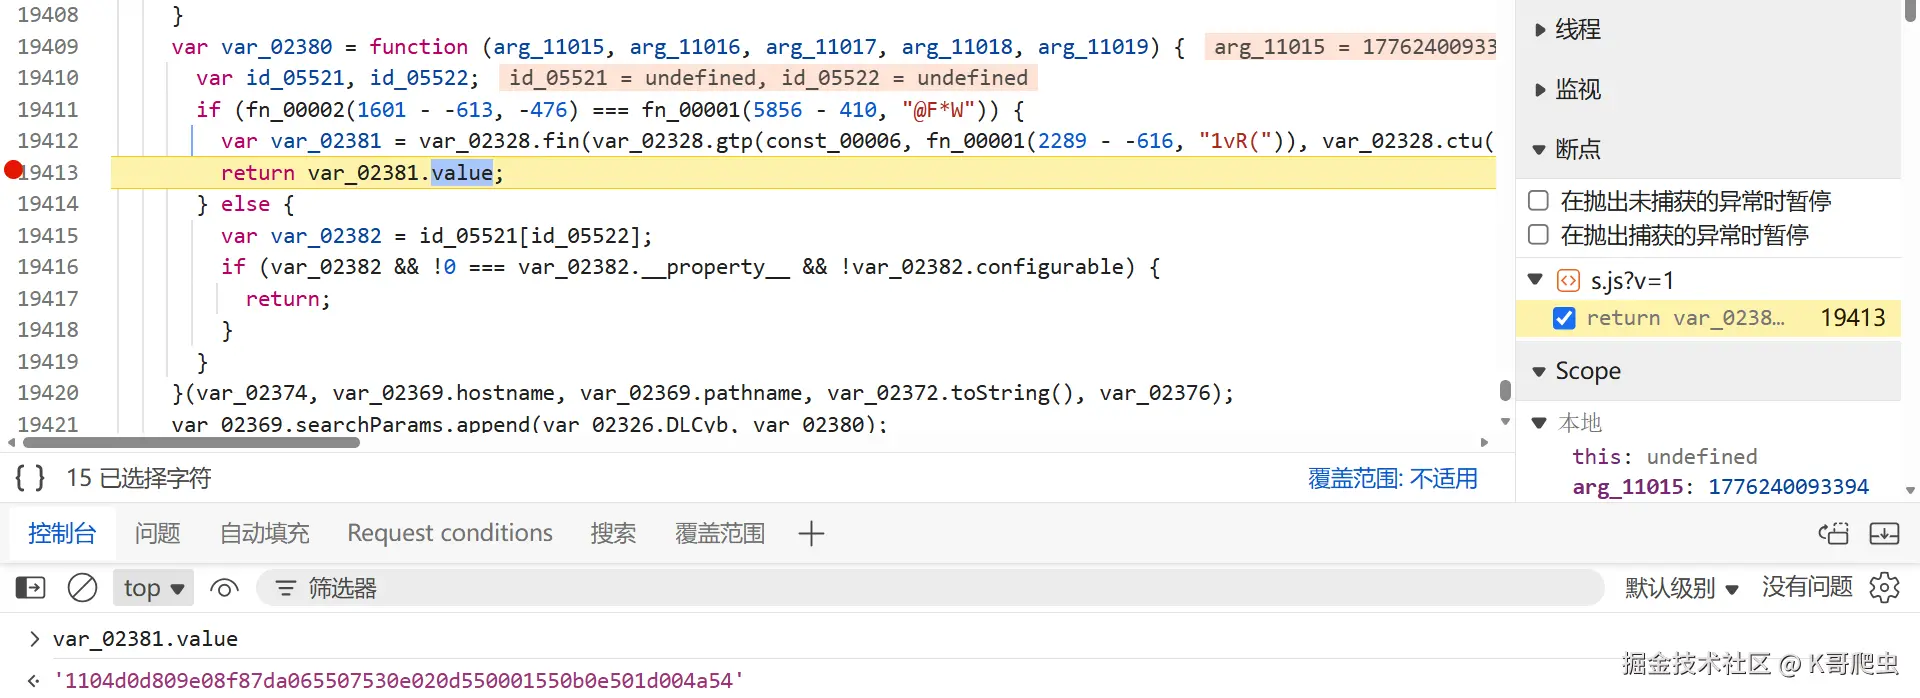
Task: Click line number 19415 in the gutter
Action: [48, 235]
